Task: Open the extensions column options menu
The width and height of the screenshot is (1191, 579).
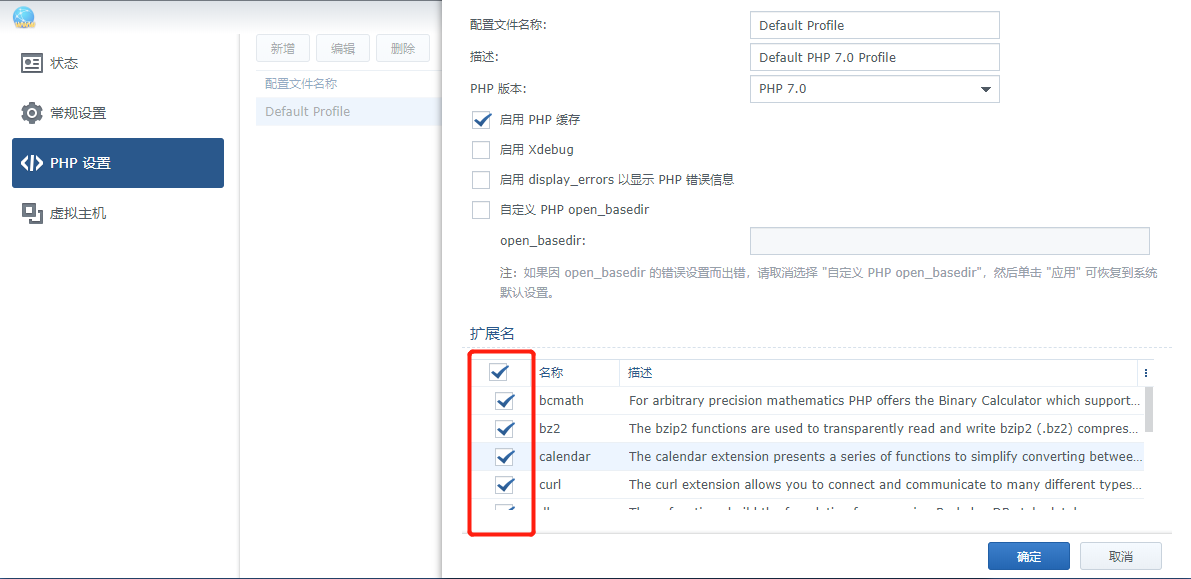Action: (x=1145, y=372)
